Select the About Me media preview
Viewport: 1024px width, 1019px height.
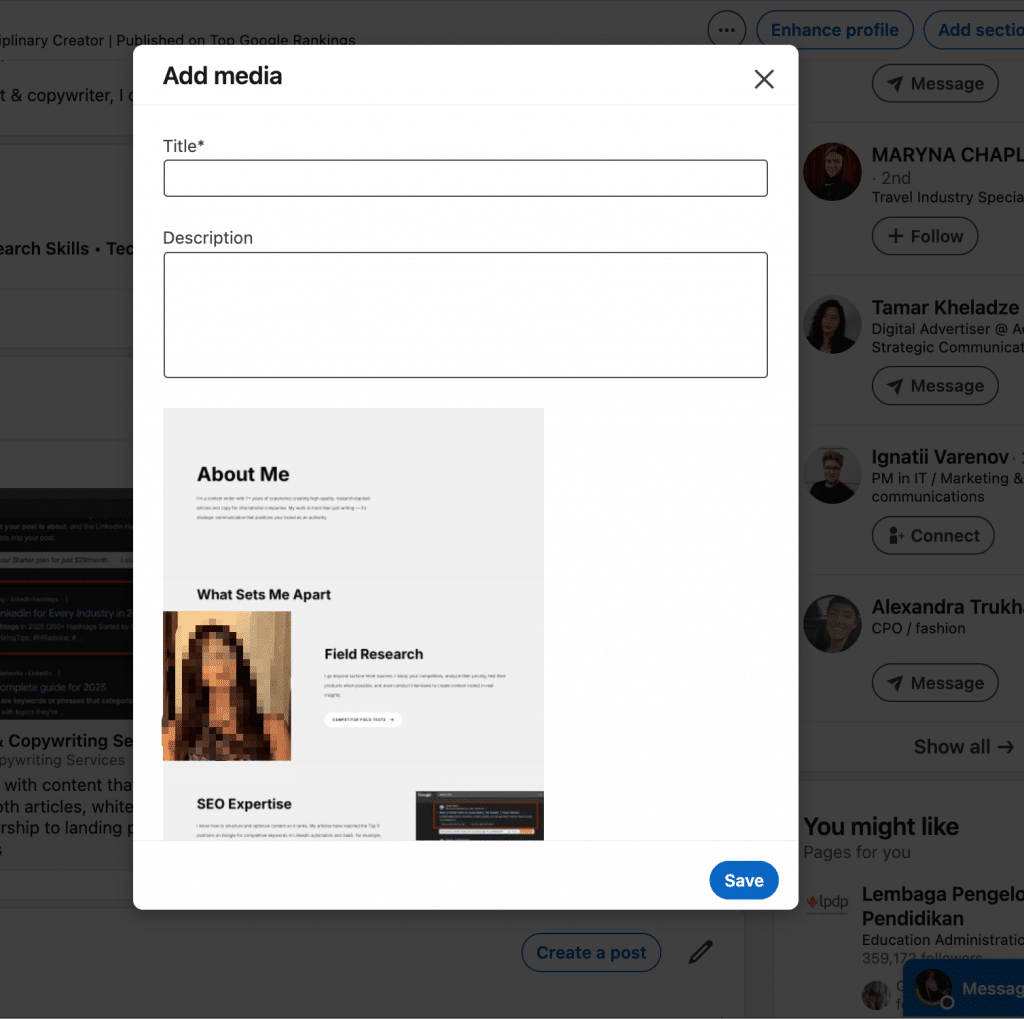tap(353, 620)
